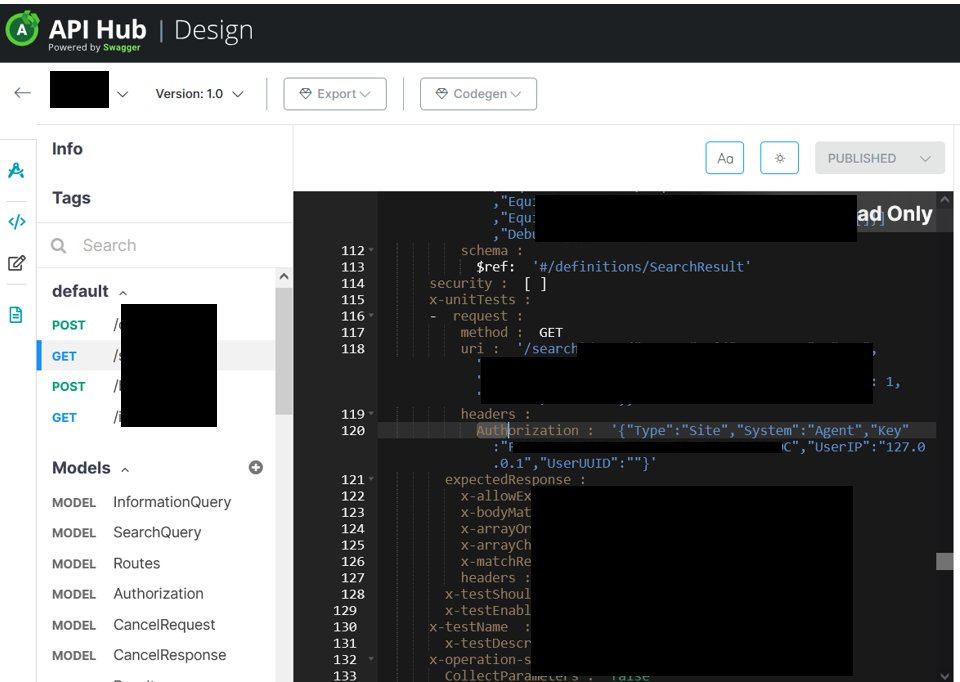Open the Info section
The height and width of the screenshot is (682, 960).
pos(66,149)
